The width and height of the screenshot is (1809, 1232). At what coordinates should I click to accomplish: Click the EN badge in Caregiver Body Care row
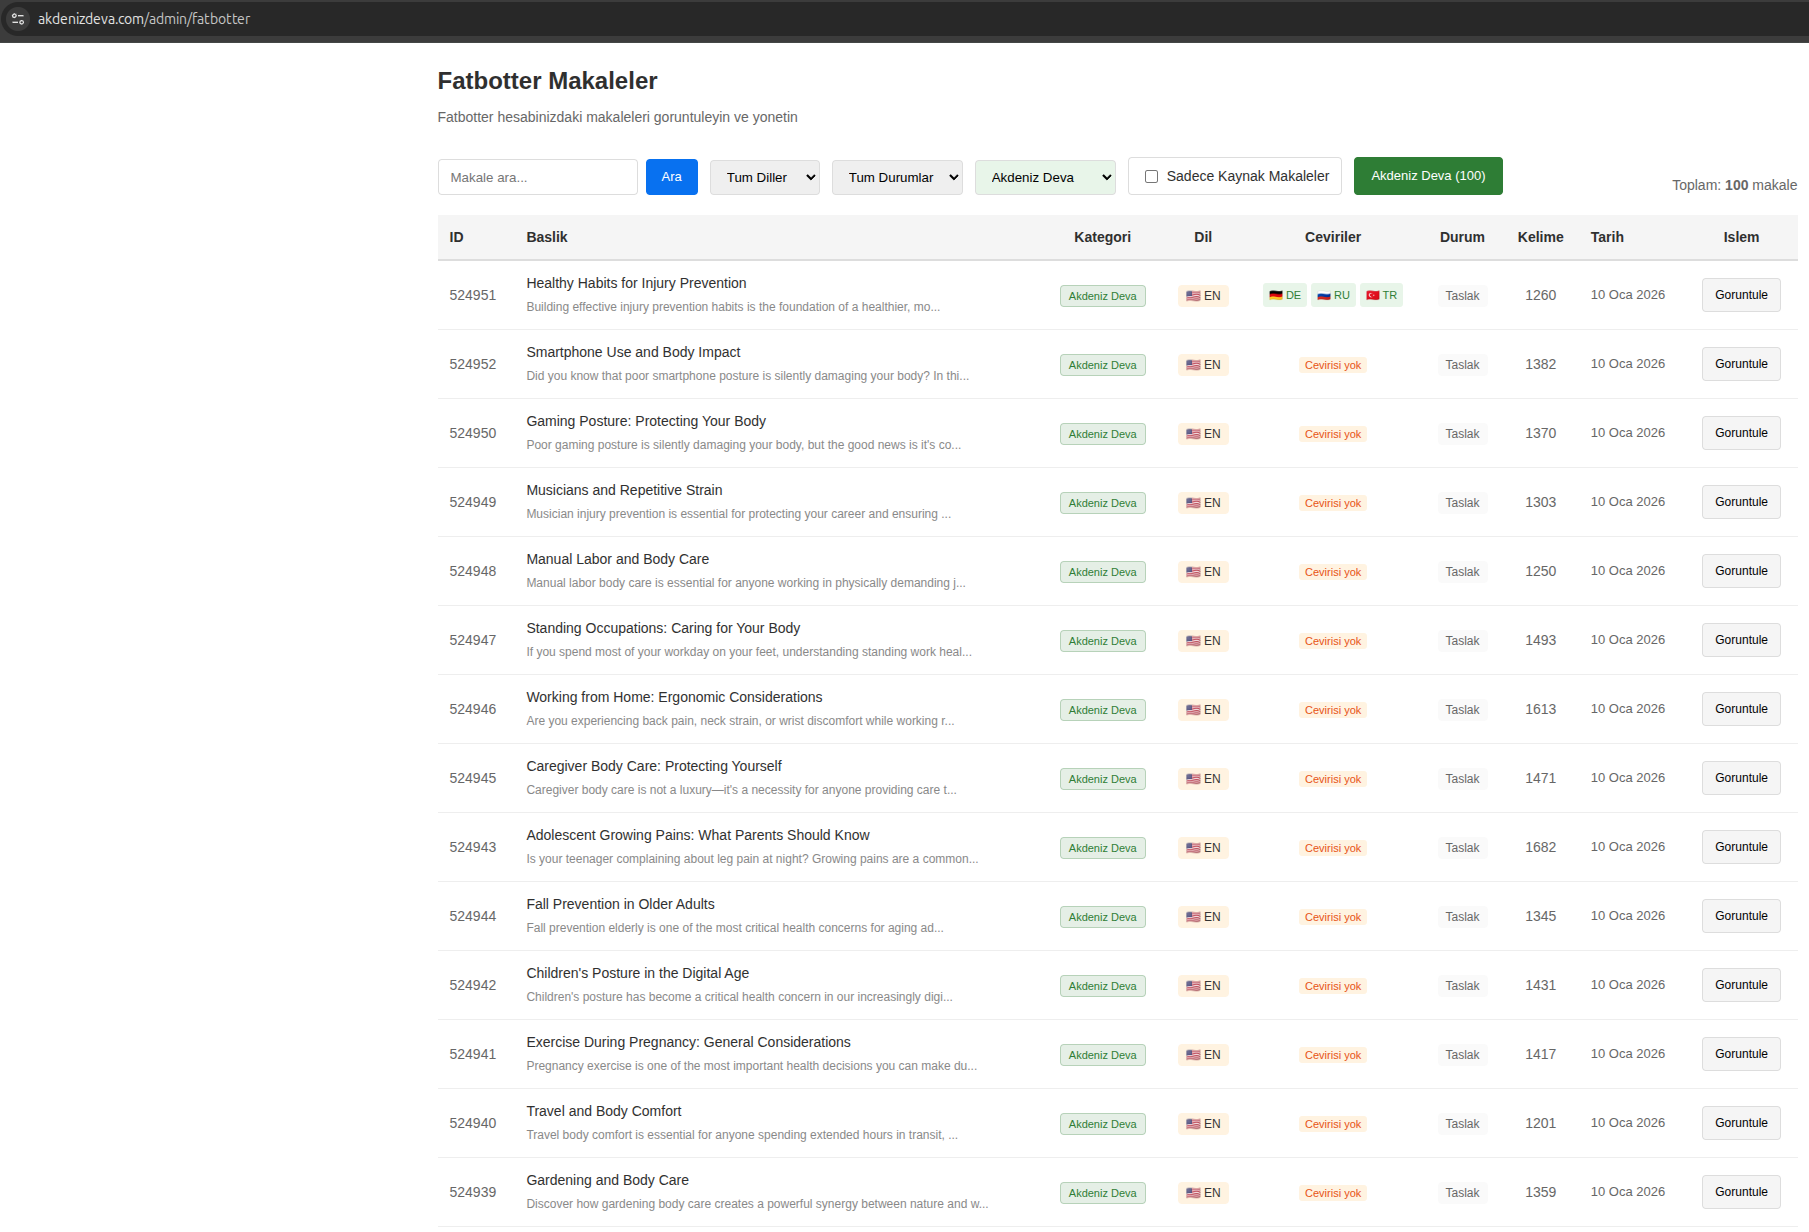[1203, 779]
